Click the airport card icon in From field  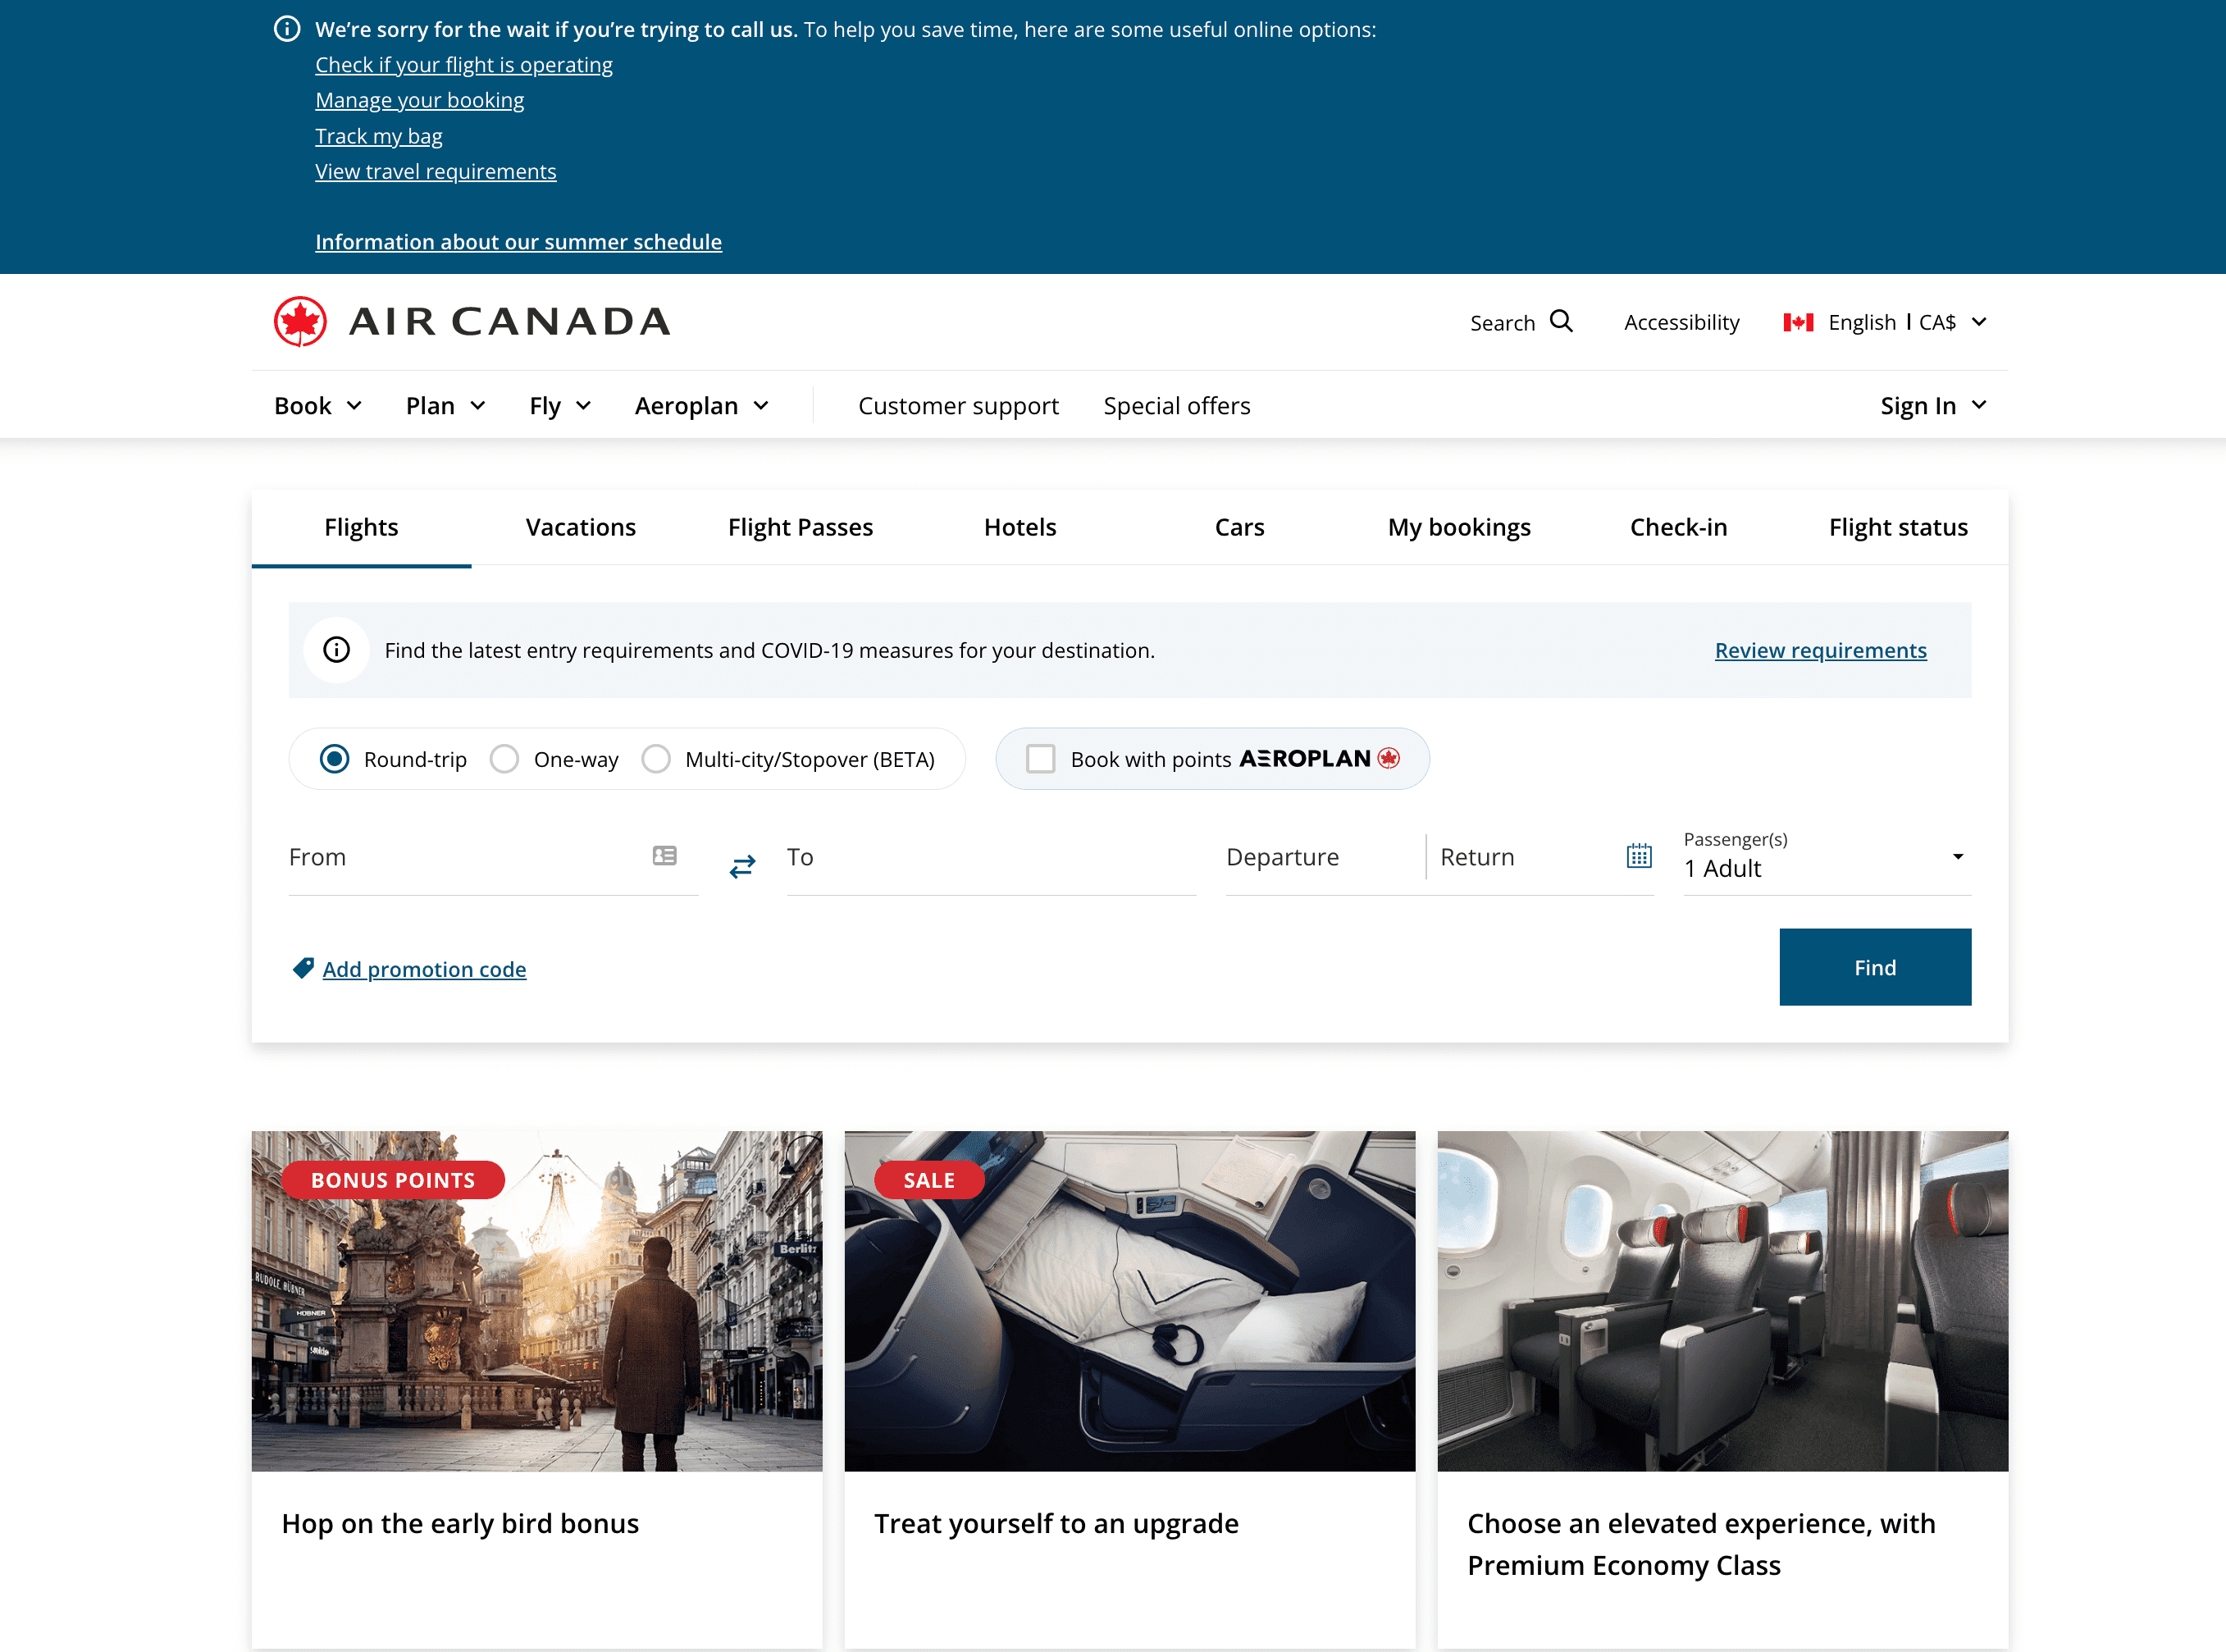[664, 856]
